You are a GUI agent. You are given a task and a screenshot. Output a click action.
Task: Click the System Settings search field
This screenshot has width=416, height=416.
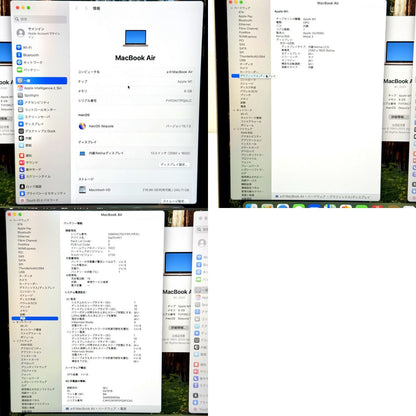(41, 19)
